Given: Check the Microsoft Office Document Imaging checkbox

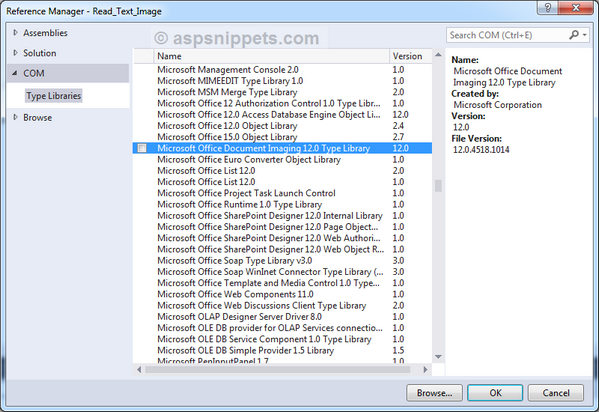Looking at the screenshot, I should [x=142, y=148].
